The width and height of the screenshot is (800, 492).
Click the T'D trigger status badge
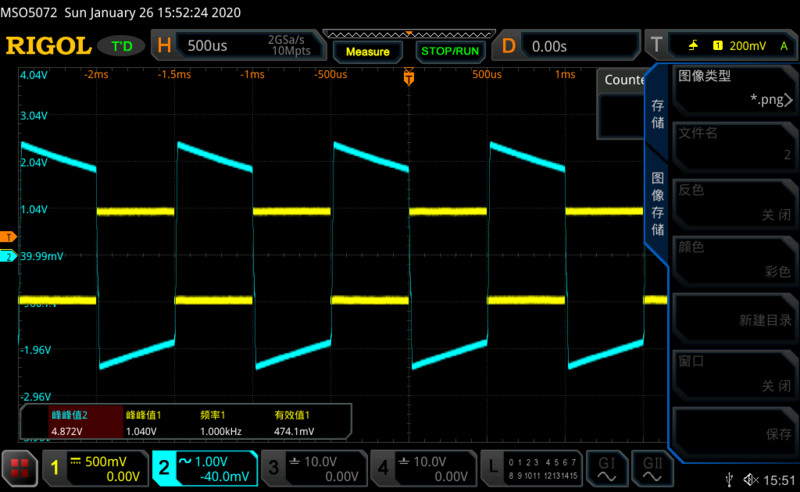[122, 46]
